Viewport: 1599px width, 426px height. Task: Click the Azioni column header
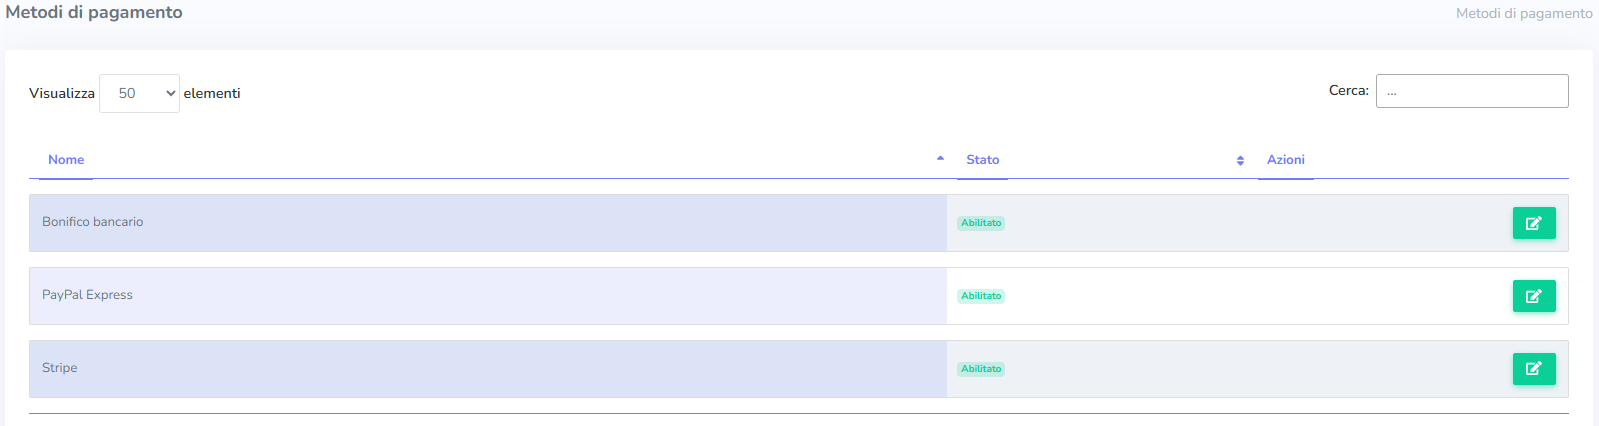tap(1285, 160)
